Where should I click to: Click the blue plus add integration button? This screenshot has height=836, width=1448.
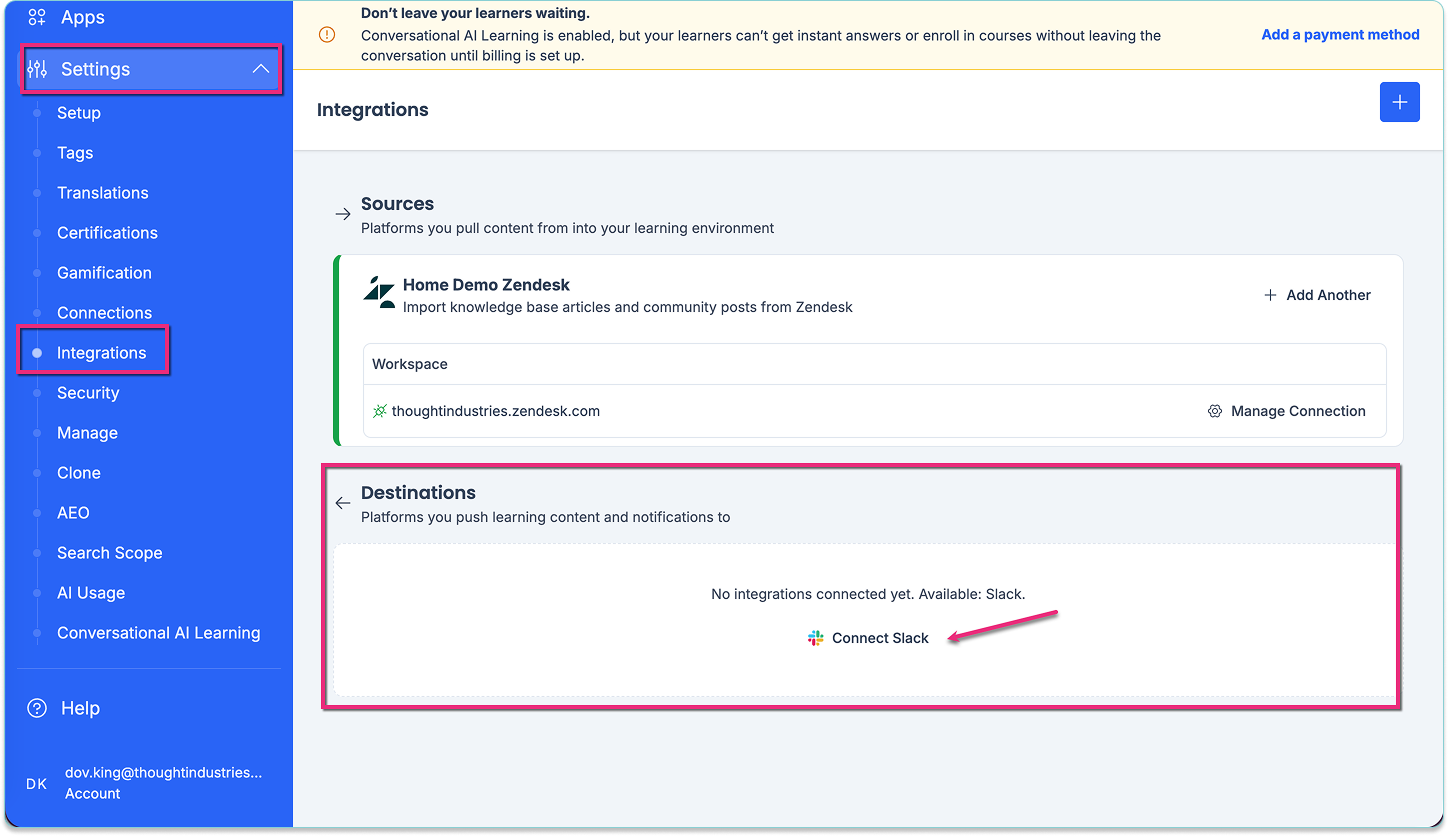tap(1399, 102)
